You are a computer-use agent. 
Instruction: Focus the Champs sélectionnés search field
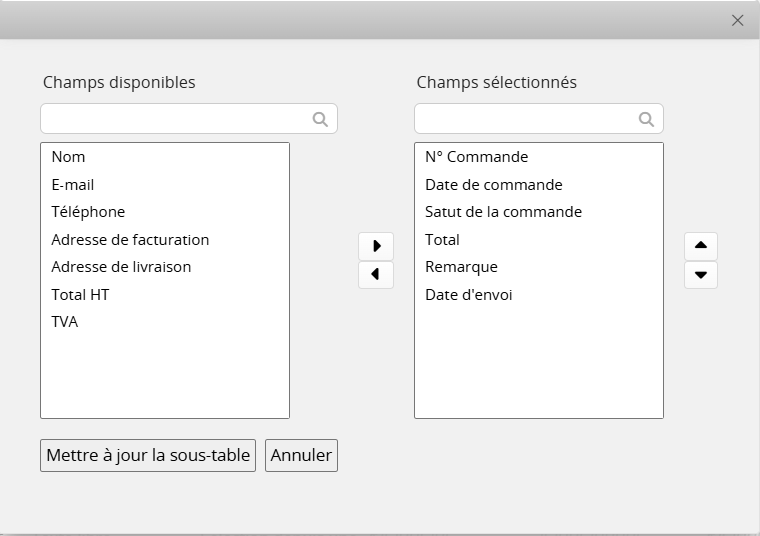click(x=525, y=119)
